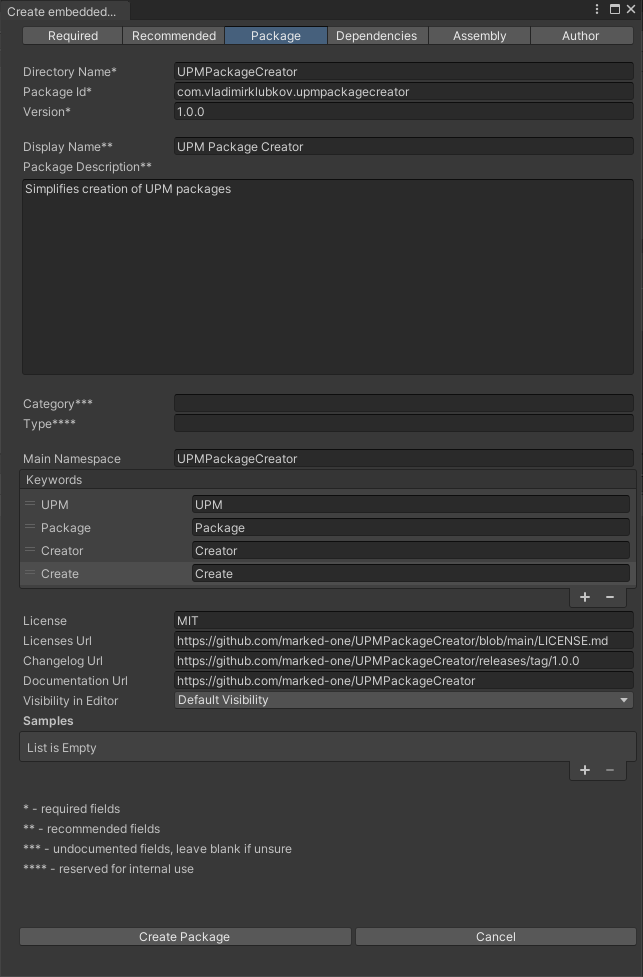Click the Cancel button
The height and width of the screenshot is (977, 643).
(x=495, y=936)
